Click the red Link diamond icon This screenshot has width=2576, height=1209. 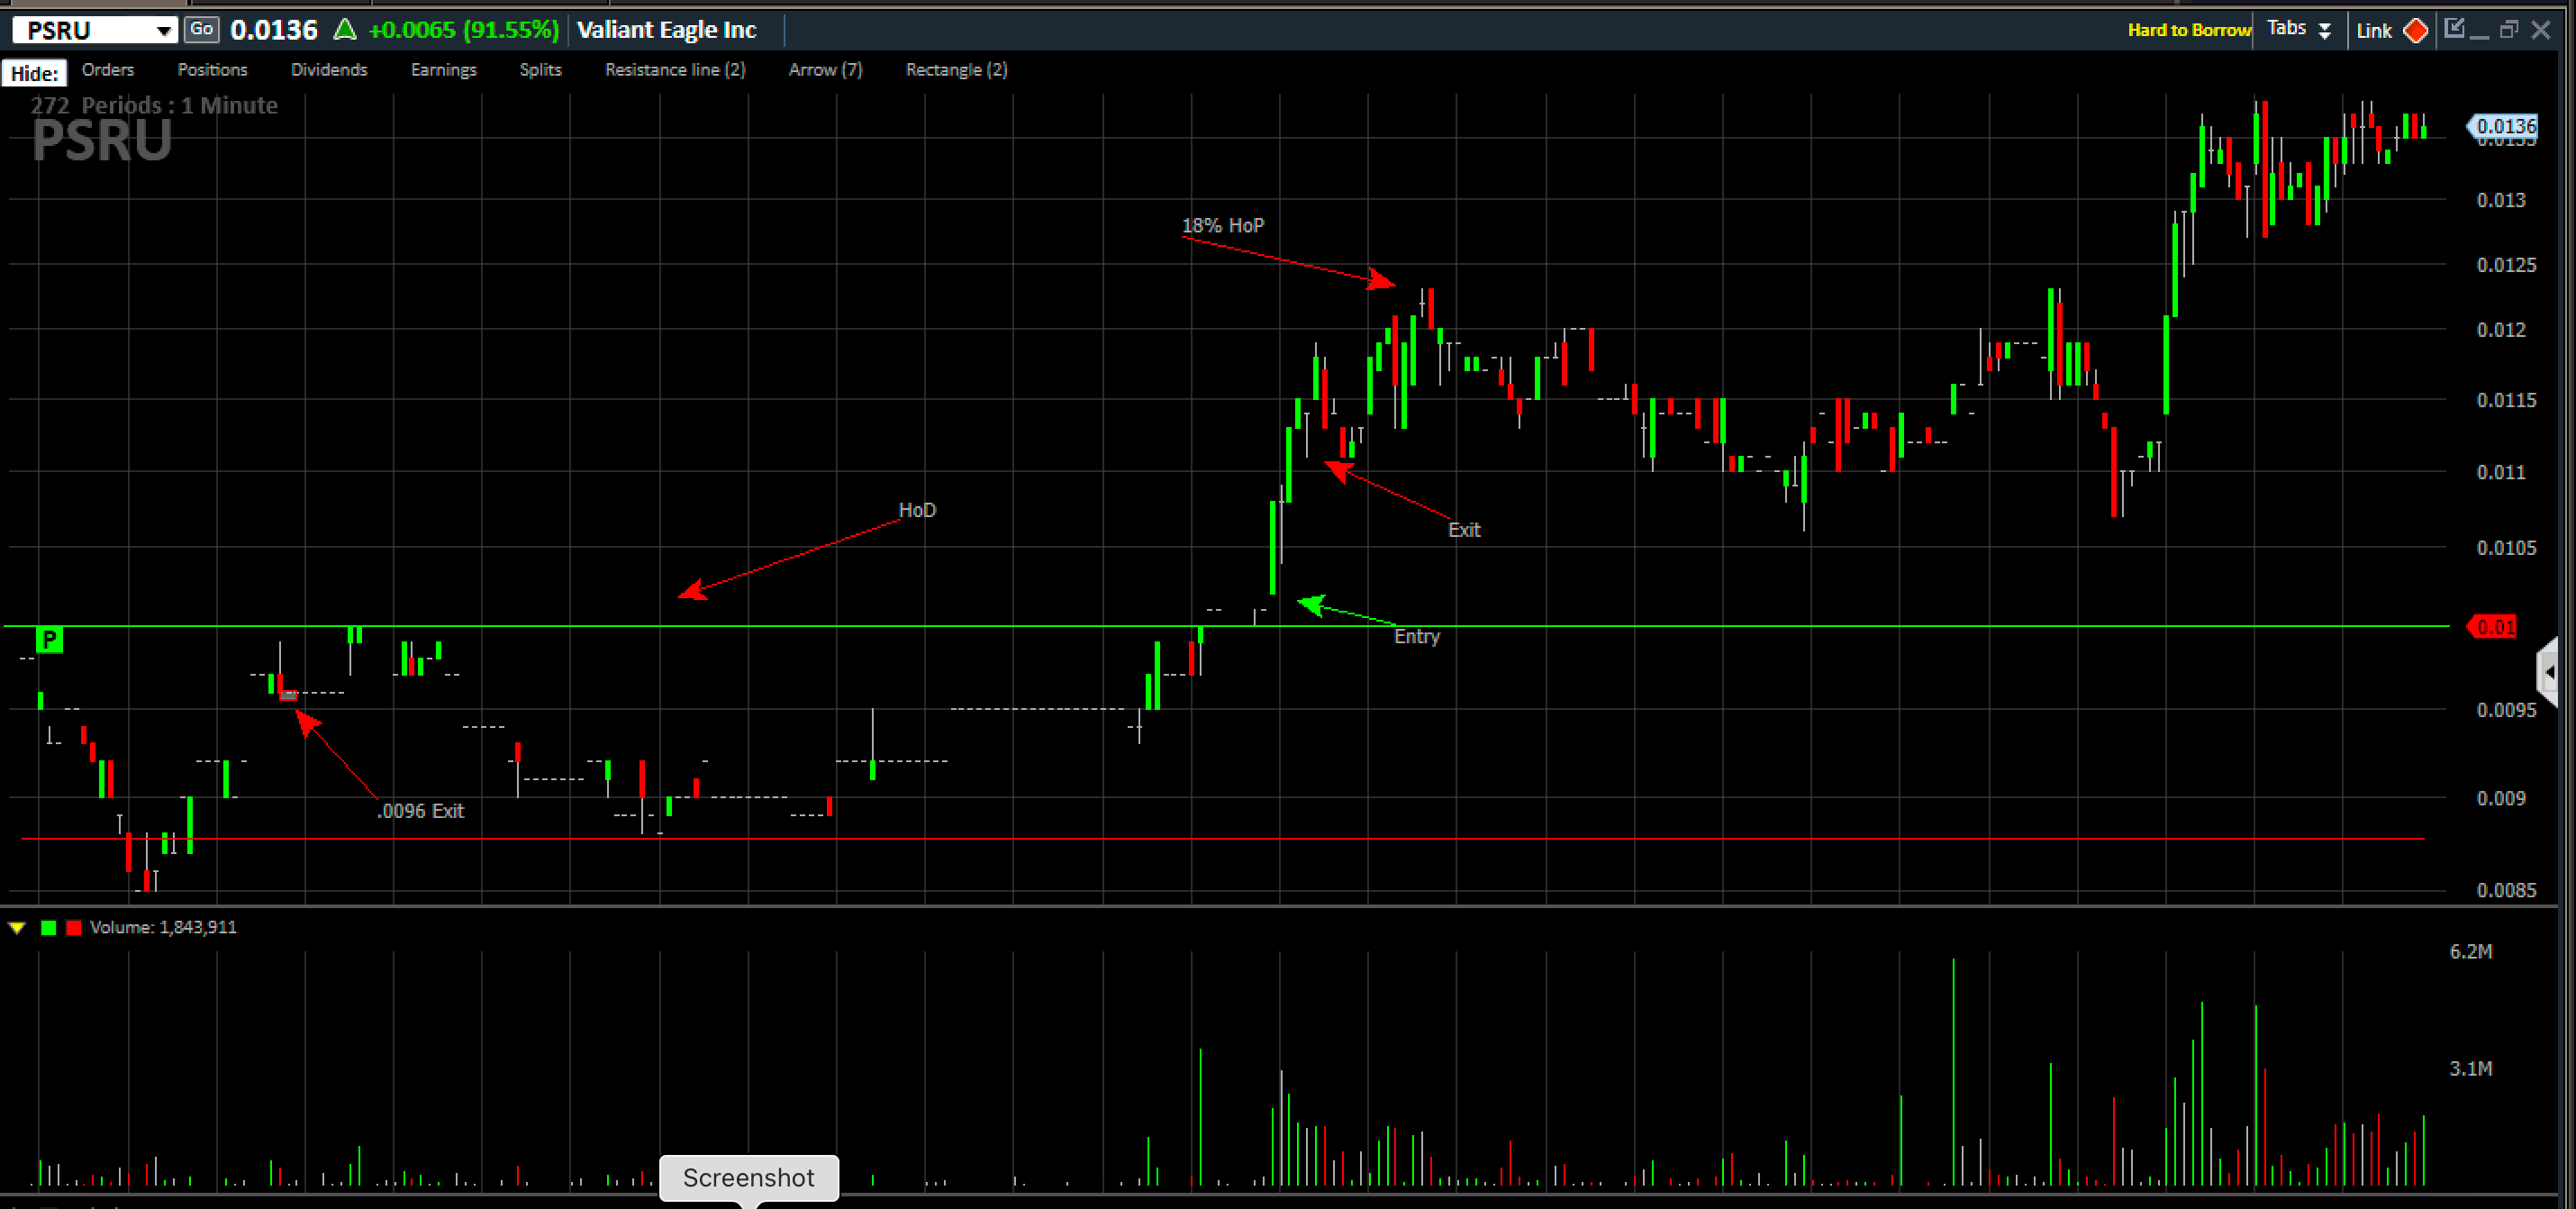pyautogui.click(x=2415, y=30)
